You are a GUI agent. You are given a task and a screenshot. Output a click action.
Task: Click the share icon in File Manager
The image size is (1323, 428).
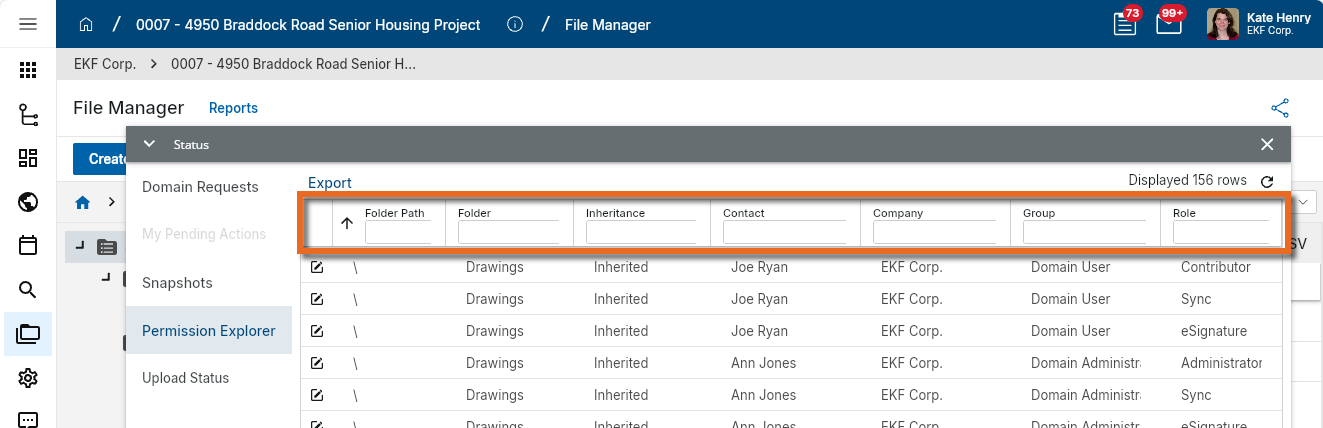(1280, 108)
